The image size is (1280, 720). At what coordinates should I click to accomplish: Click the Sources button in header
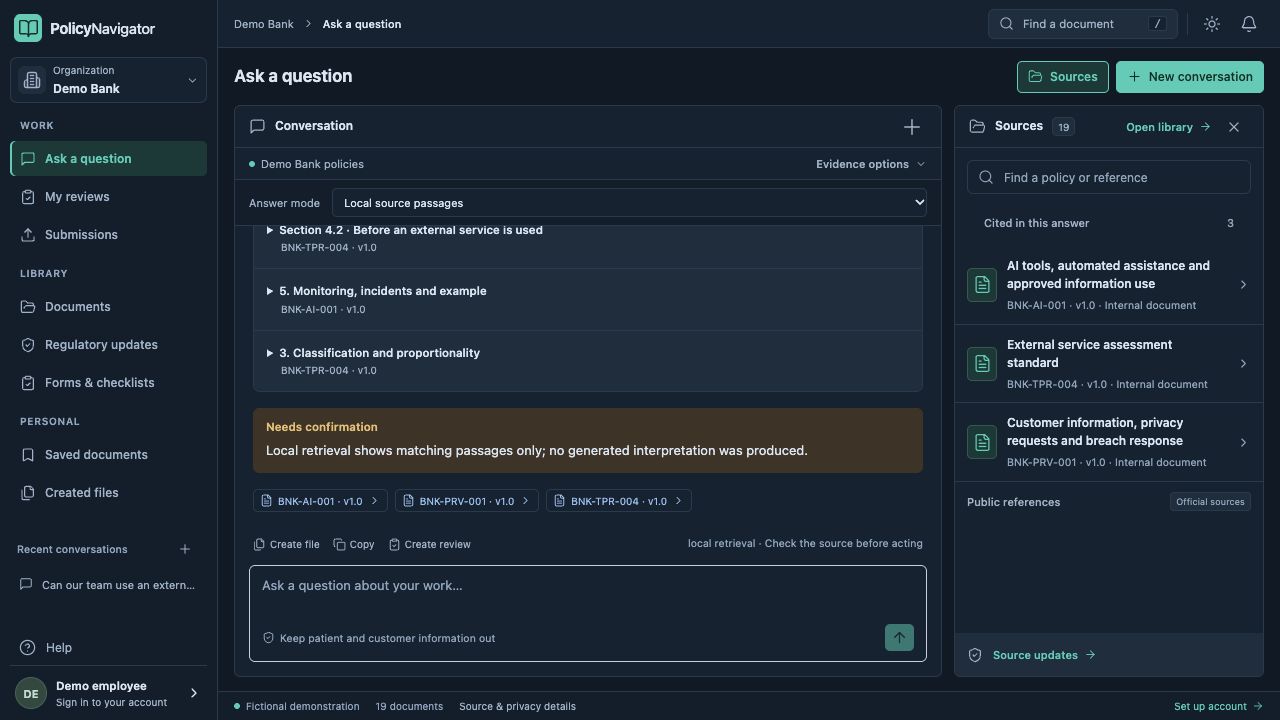tap(1062, 77)
